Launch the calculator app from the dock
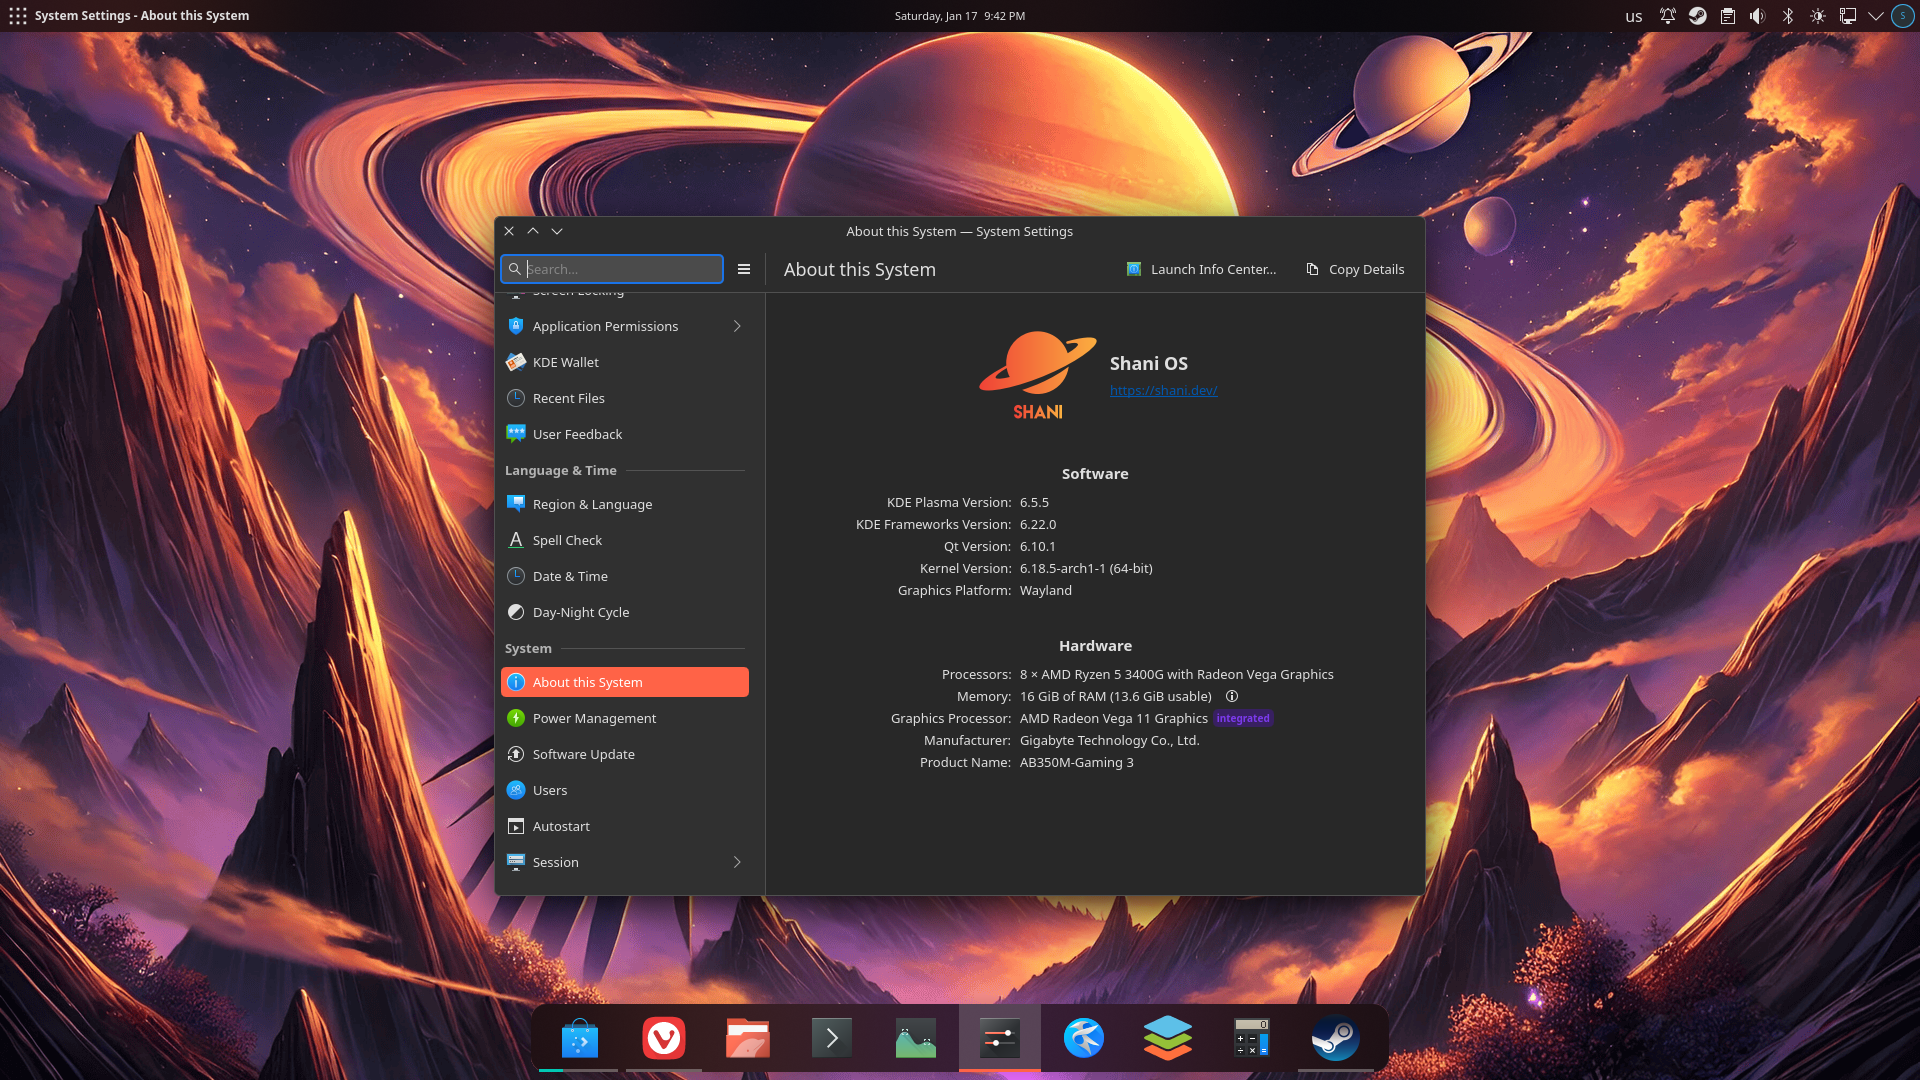Image resolution: width=1920 pixels, height=1080 pixels. point(1251,1038)
